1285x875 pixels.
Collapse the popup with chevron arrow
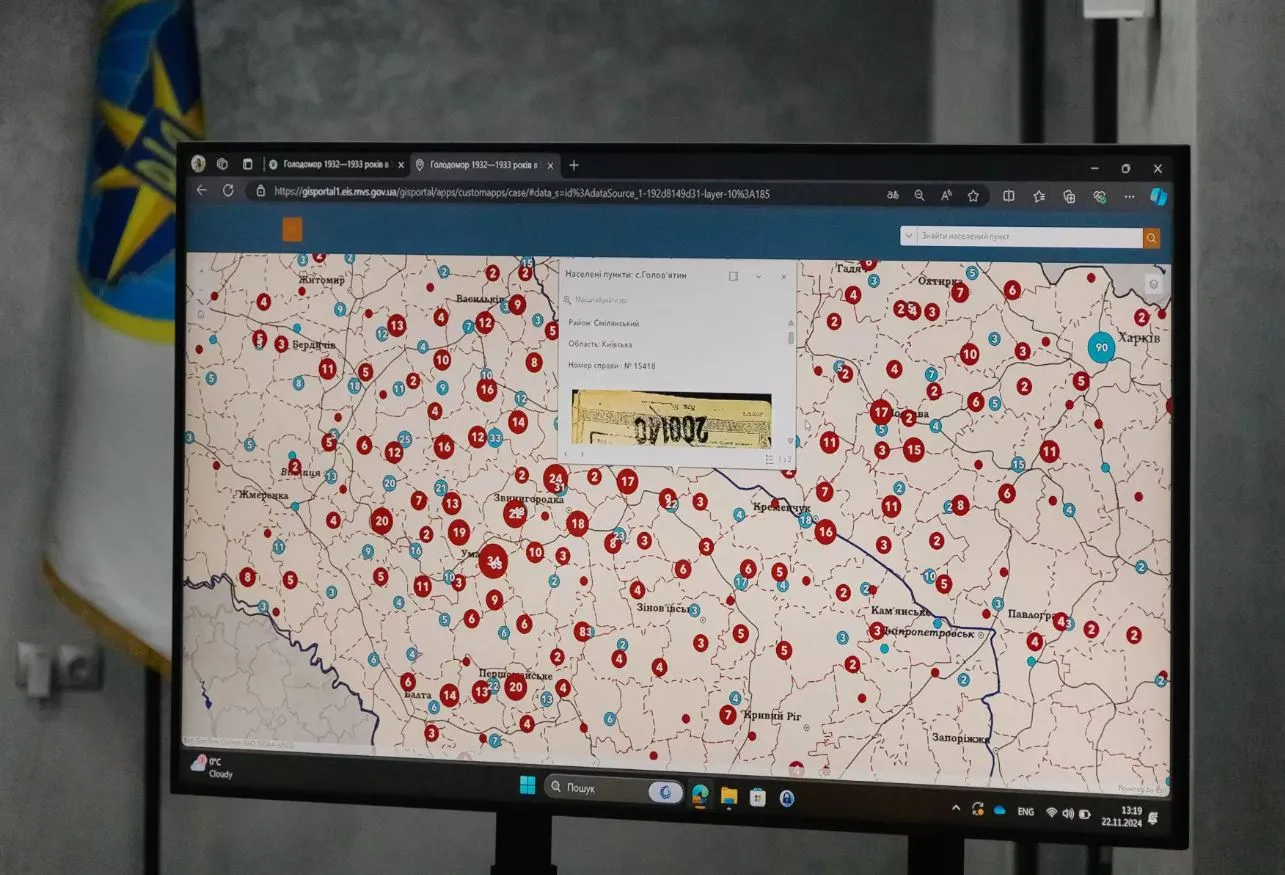pyautogui.click(x=758, y=276)
